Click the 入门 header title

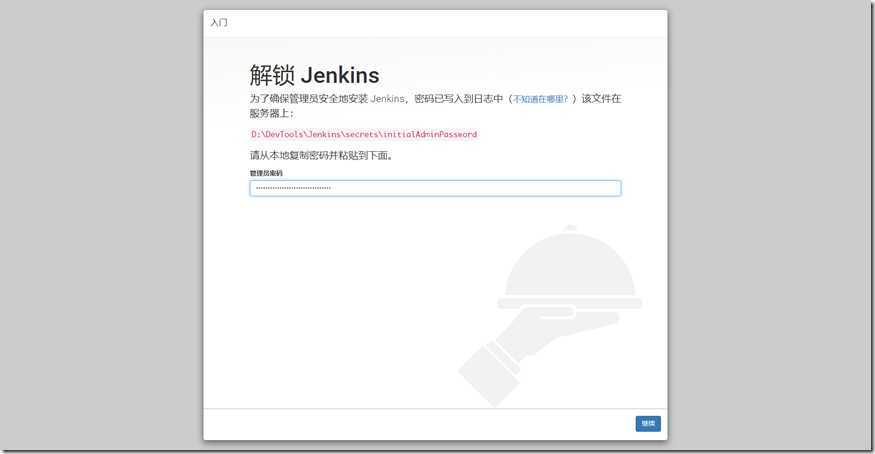click(219, 23)
